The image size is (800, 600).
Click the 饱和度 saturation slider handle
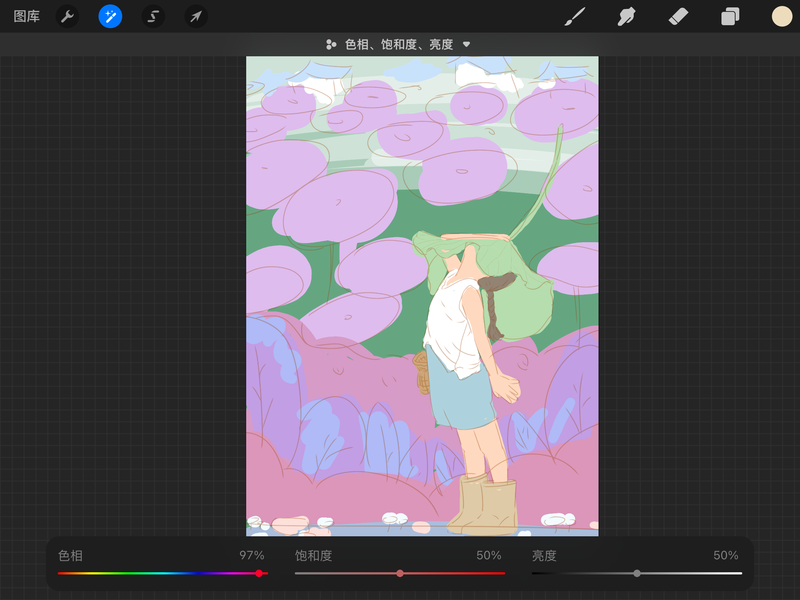(400, 573)
